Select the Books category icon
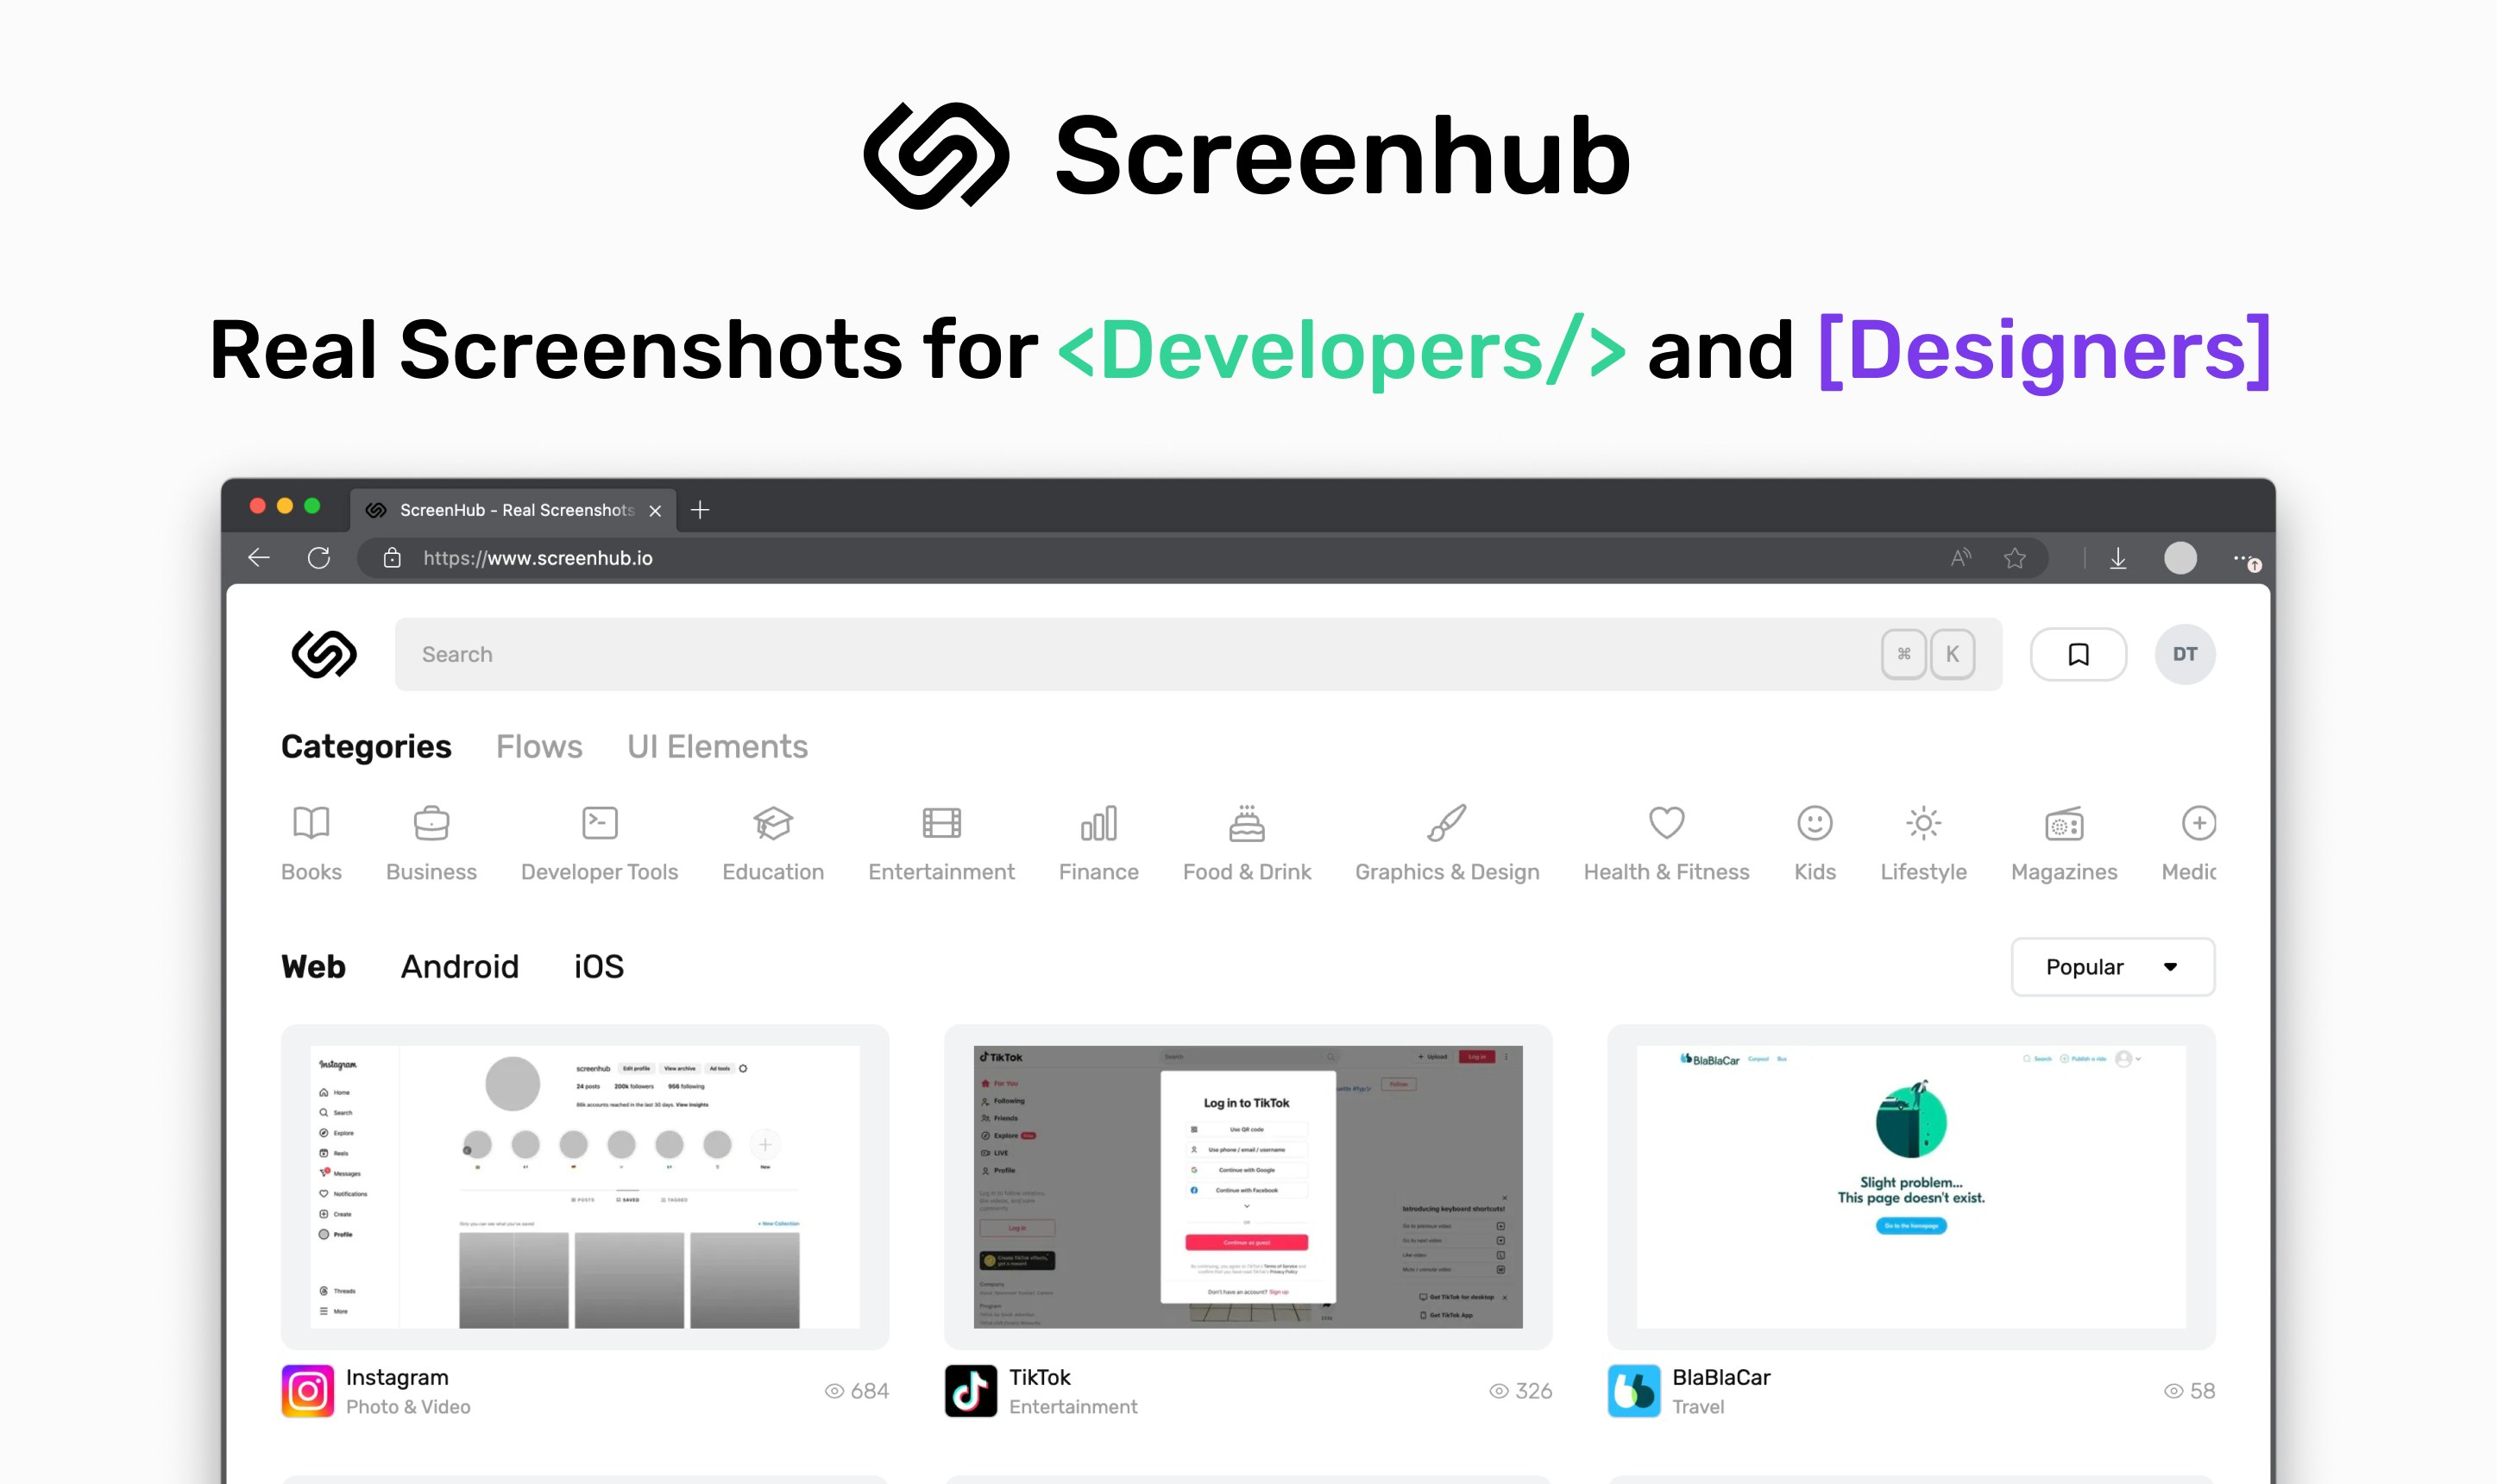Image resolution: width=2497 pixels, height=1484 pixels. click(x=311, y=823)
